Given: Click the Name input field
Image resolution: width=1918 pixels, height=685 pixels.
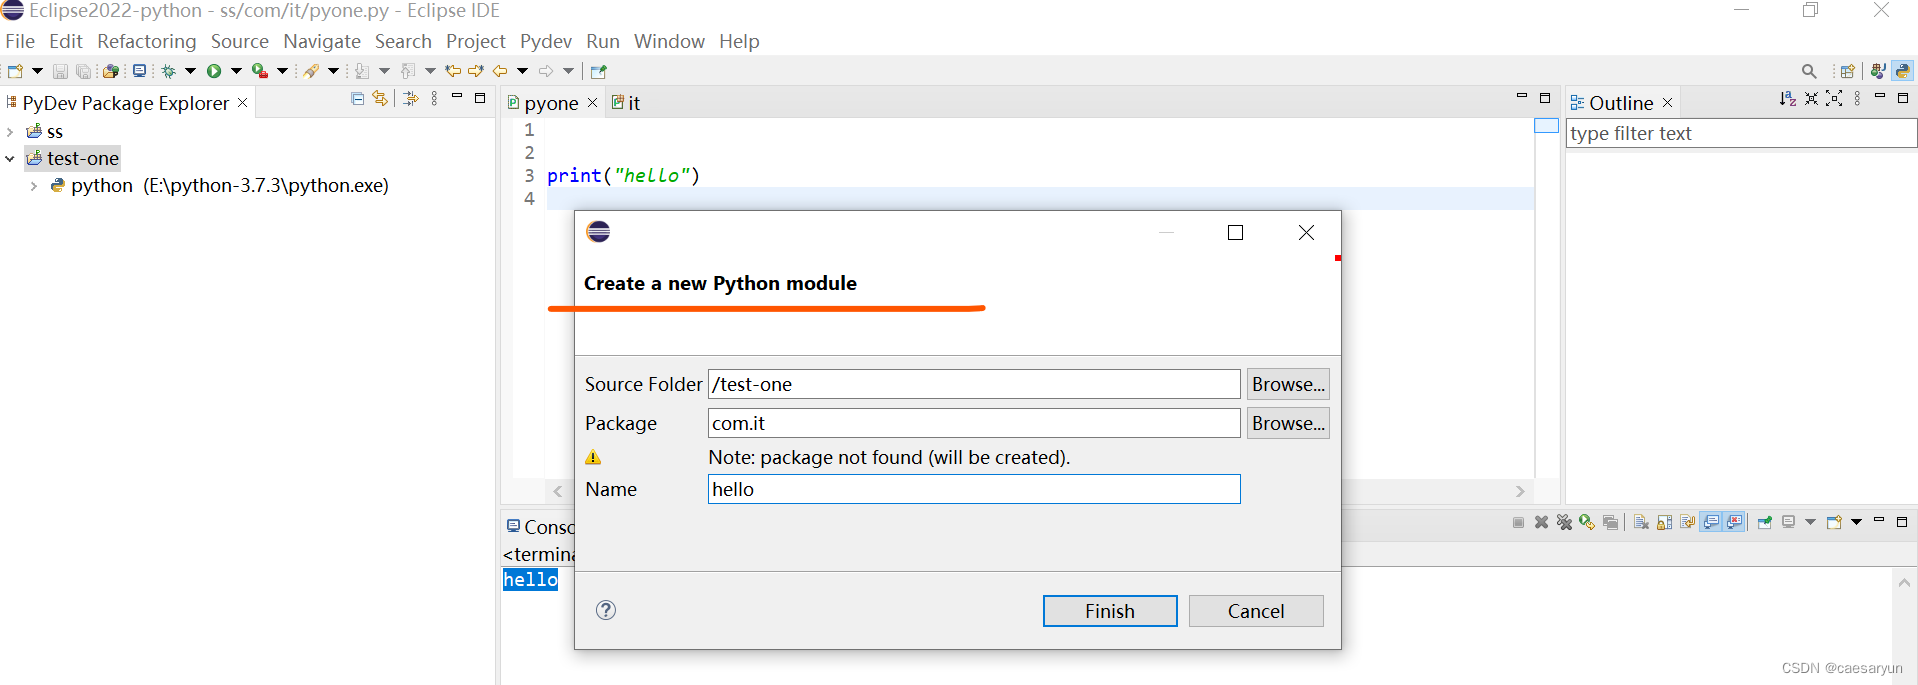Looking at the screenshot, I should click(x=974, y=489).
